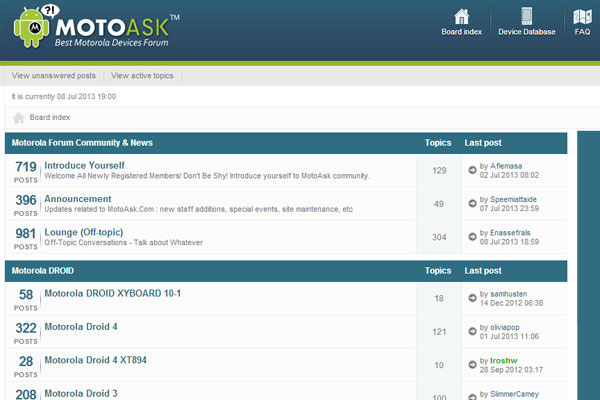600x400 pixels.
Task: Click the 396 posts count
Action: coord(26,200)
